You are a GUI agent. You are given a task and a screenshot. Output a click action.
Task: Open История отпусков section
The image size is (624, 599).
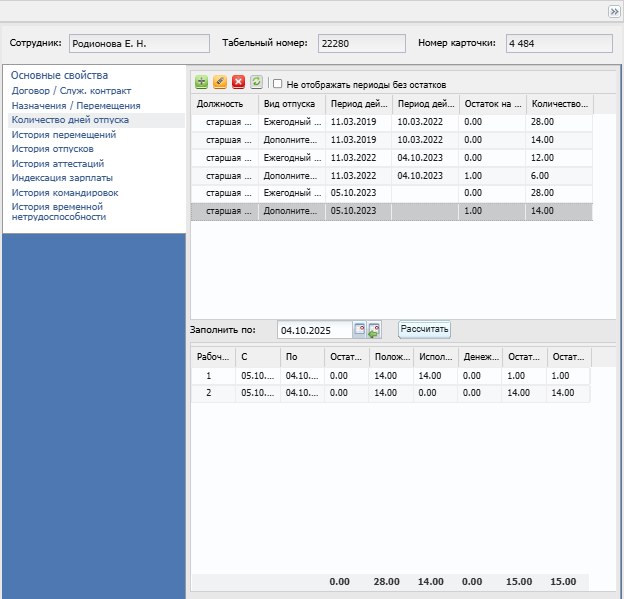tap(53, 149)
